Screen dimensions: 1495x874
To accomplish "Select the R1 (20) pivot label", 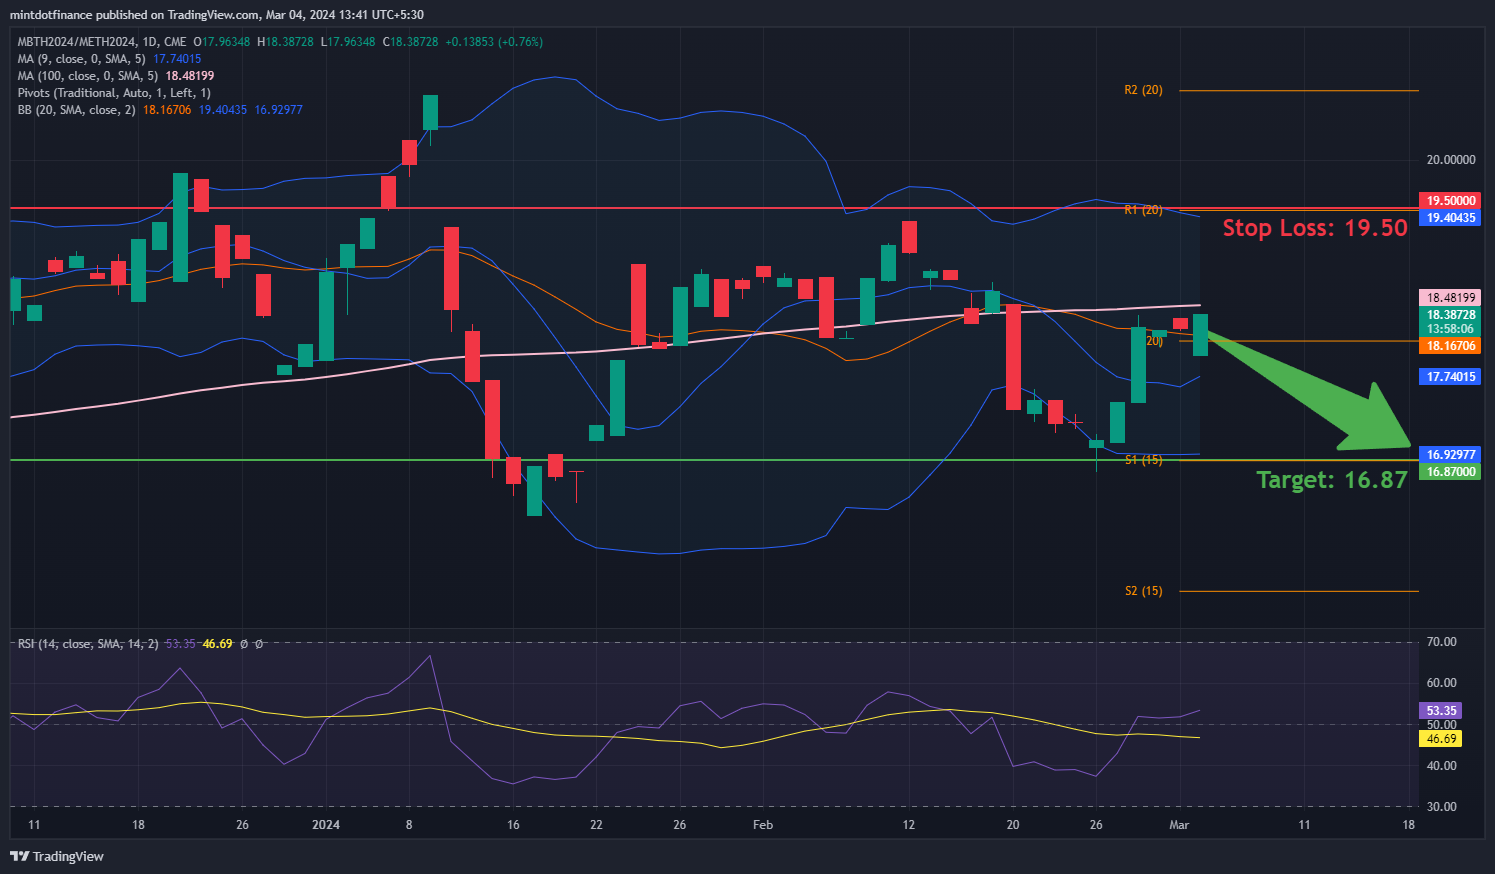I will [x=1143, y=210].
